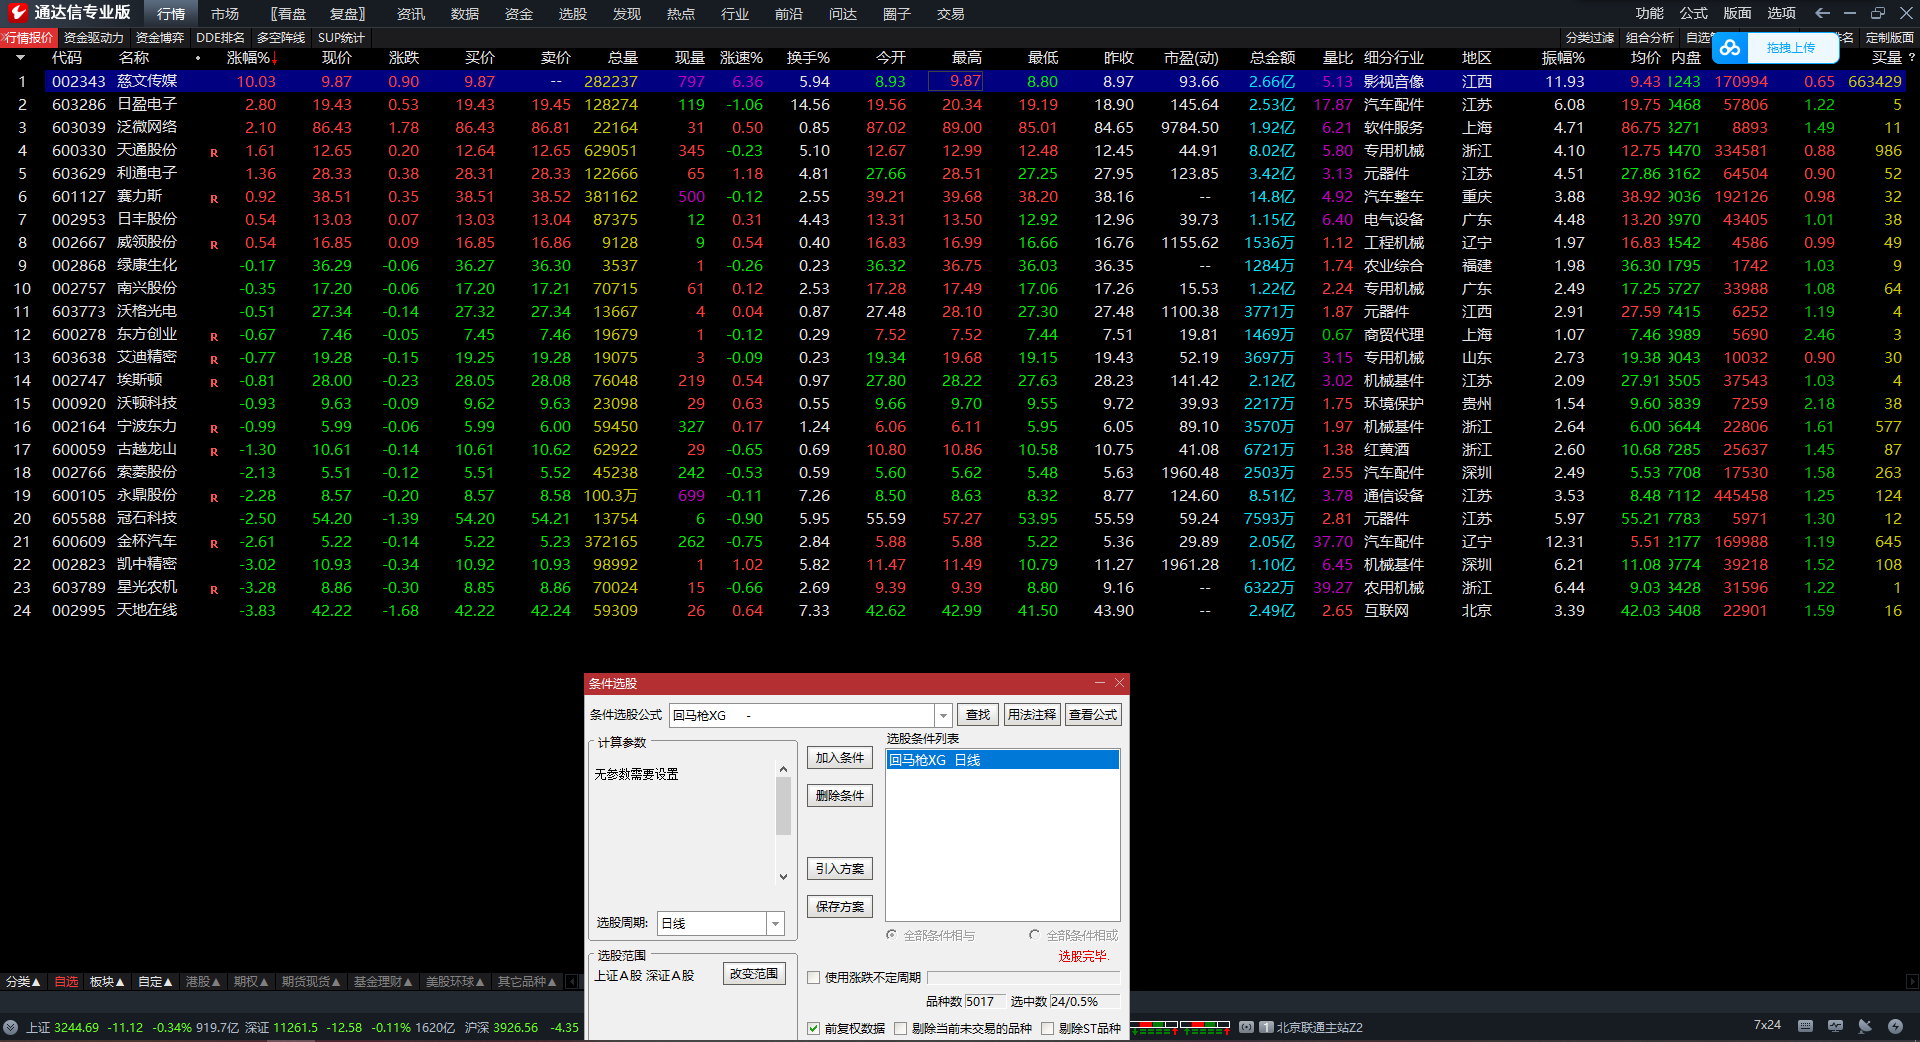Click the R marker beside 天通股份
This screenshot has height=1042, width=1920.
(214, 153)
